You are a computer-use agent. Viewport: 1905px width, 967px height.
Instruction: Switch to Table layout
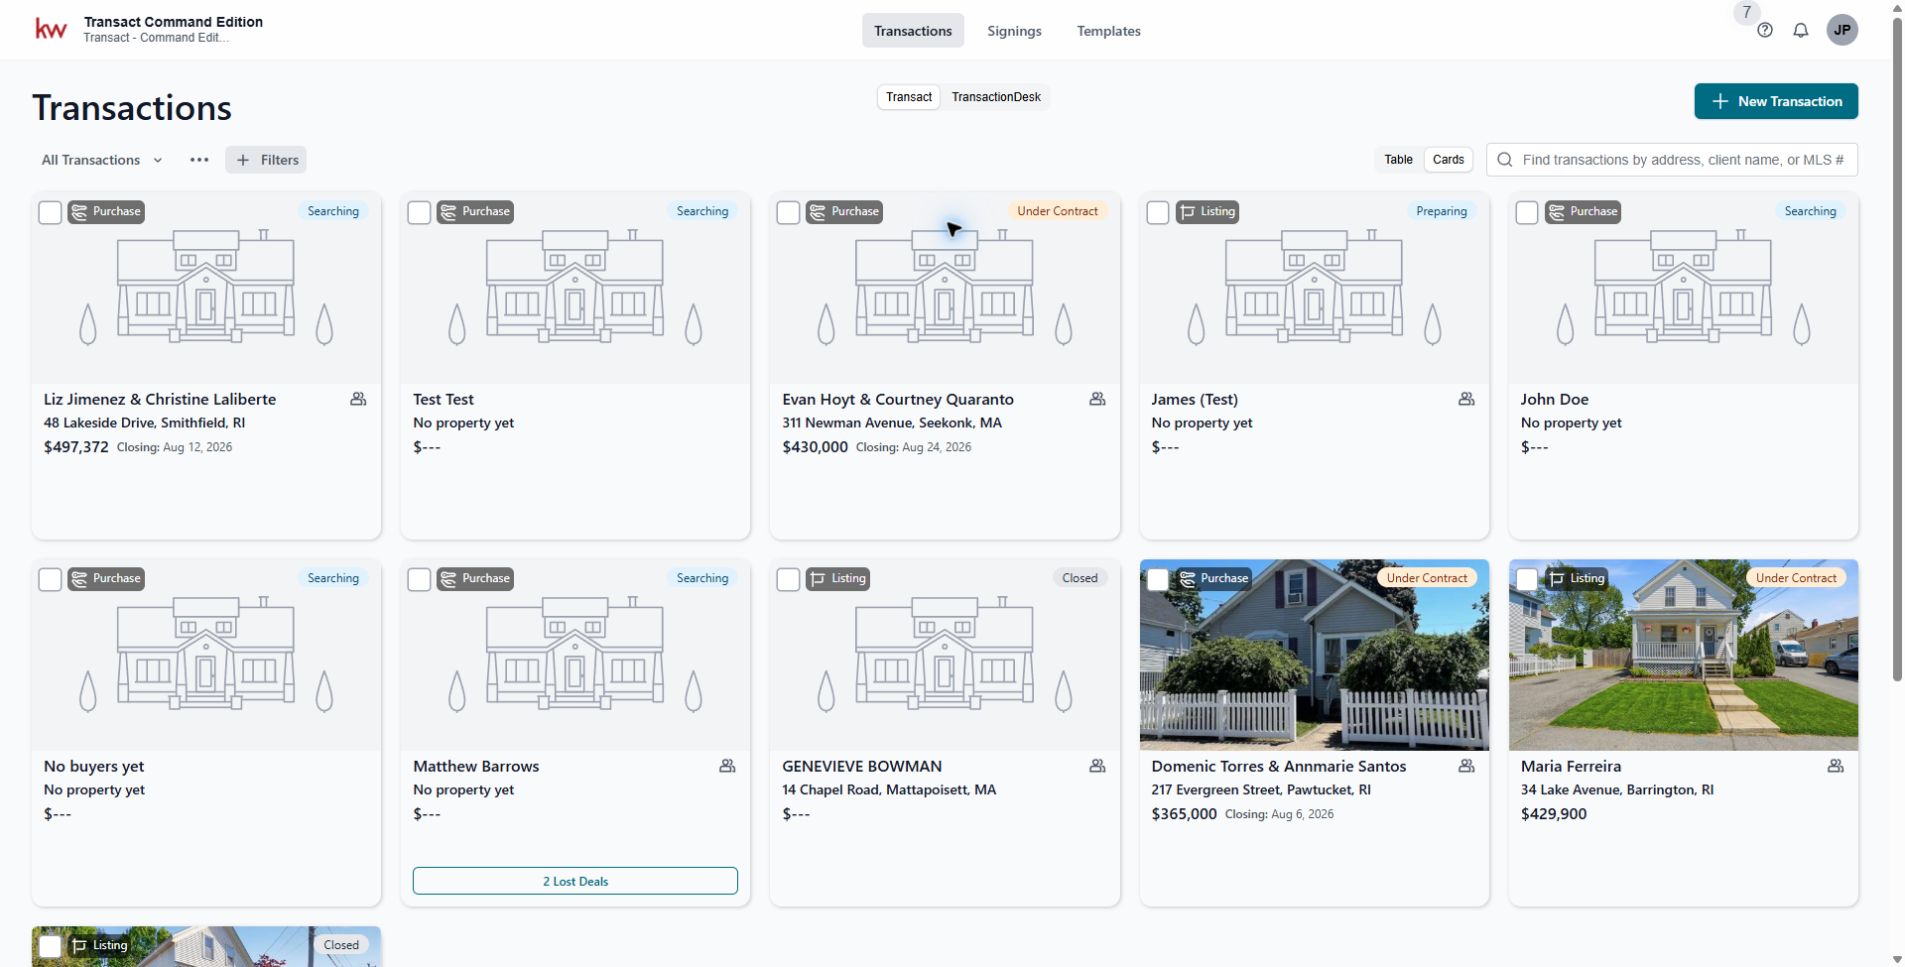click(1398, 160)
